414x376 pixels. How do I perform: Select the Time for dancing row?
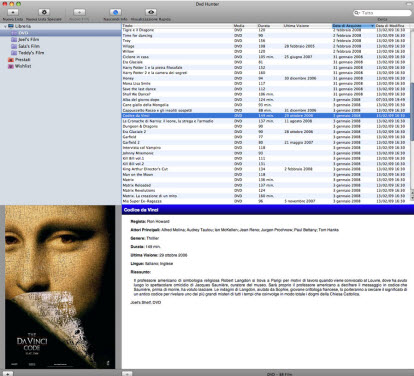(266, 35)
